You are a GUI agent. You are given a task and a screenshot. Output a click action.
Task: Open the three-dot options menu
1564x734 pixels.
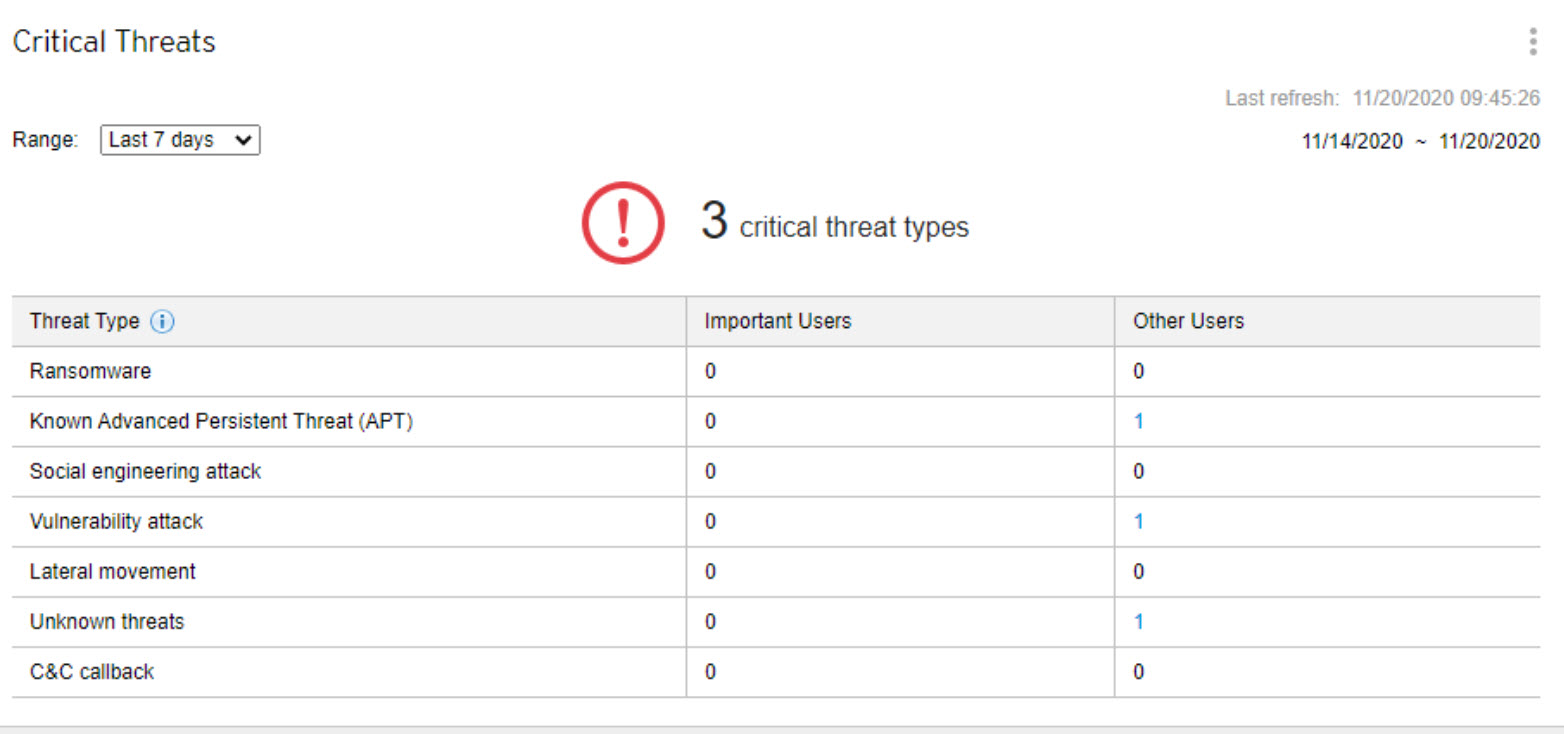click(x=1532, y=41)
